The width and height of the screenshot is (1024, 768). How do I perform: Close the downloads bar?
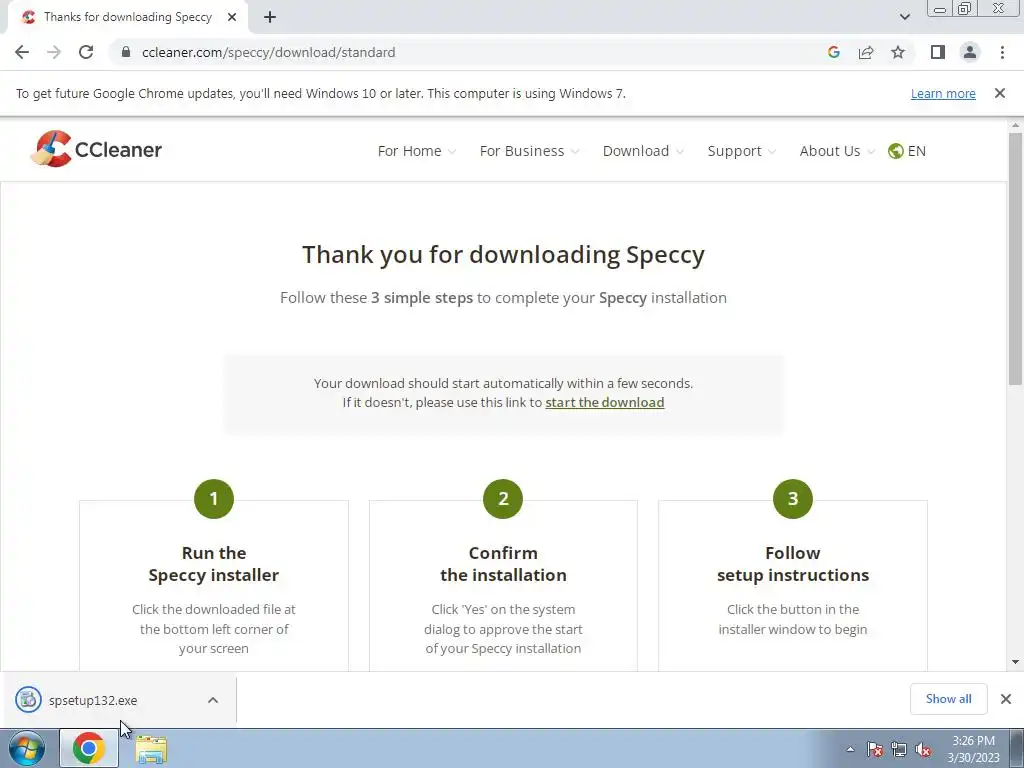1006,699
